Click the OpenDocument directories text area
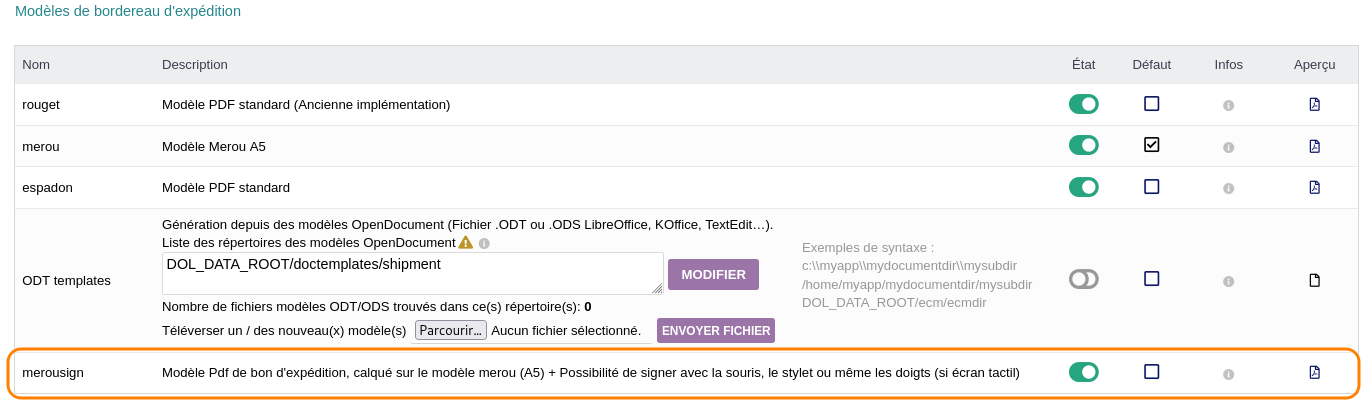Image resolution: width=1366 pixels, height=408 pixels. 412,273
